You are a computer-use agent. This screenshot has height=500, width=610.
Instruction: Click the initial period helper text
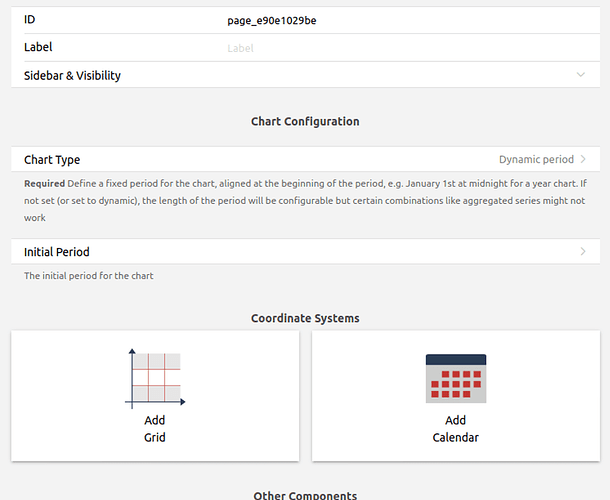point(88,276)
